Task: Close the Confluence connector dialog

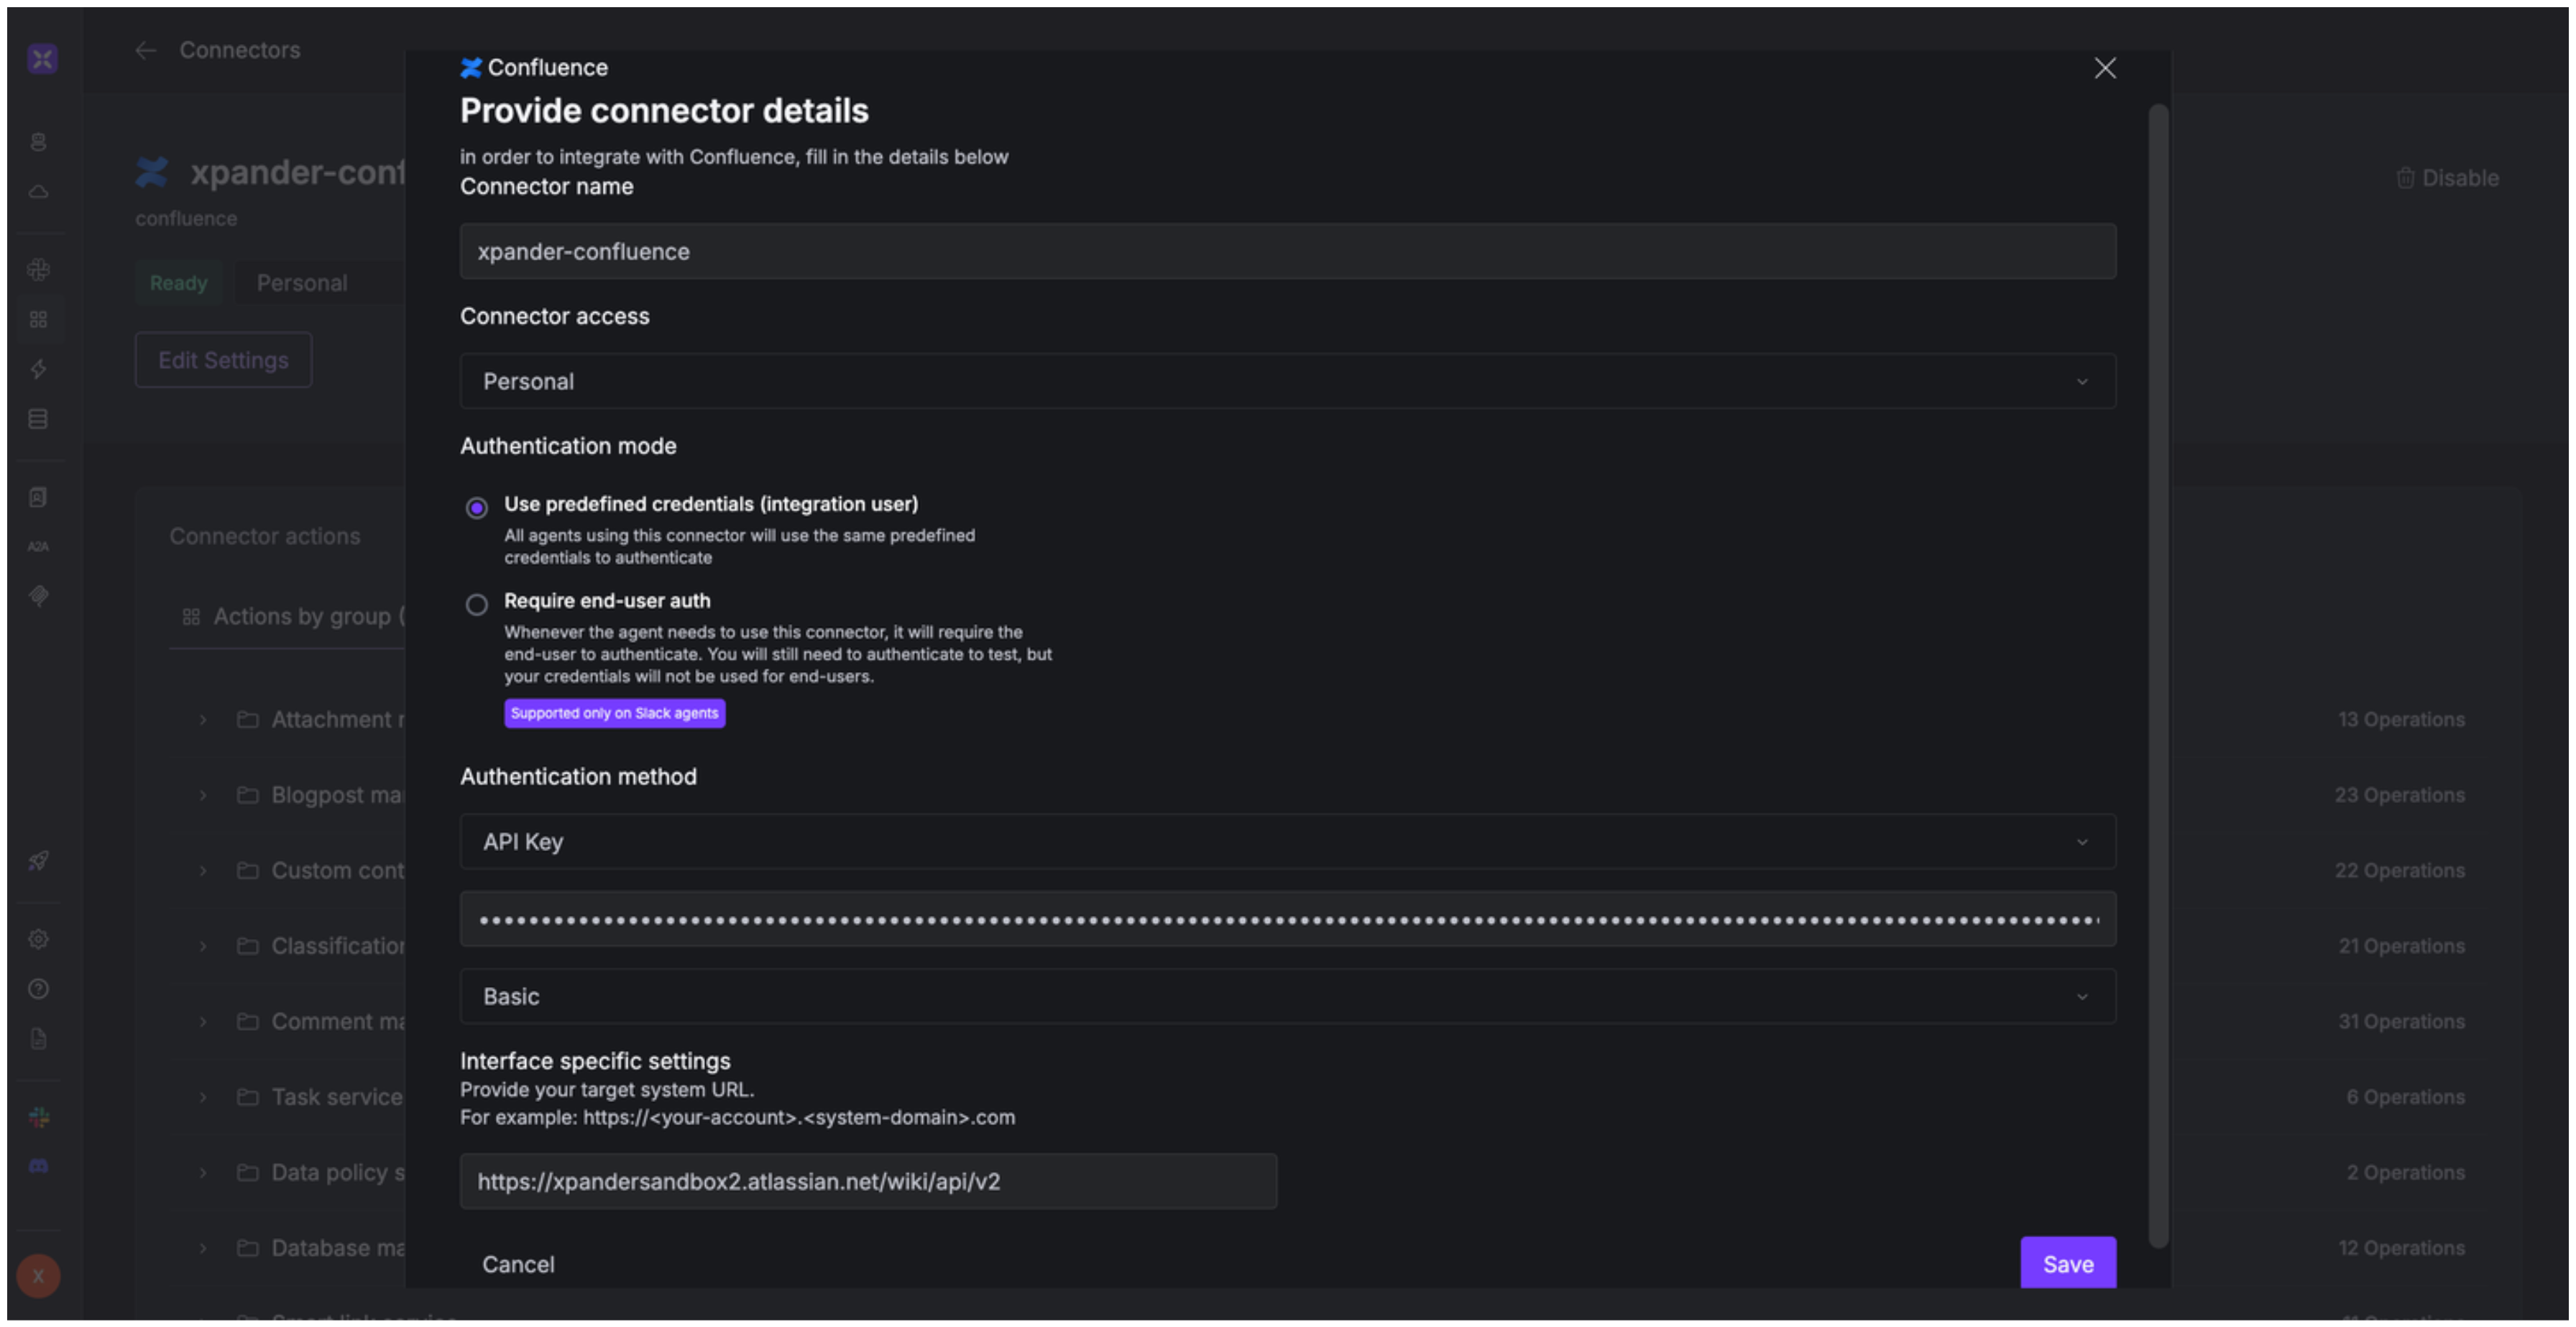Action: pos(2104,68)
